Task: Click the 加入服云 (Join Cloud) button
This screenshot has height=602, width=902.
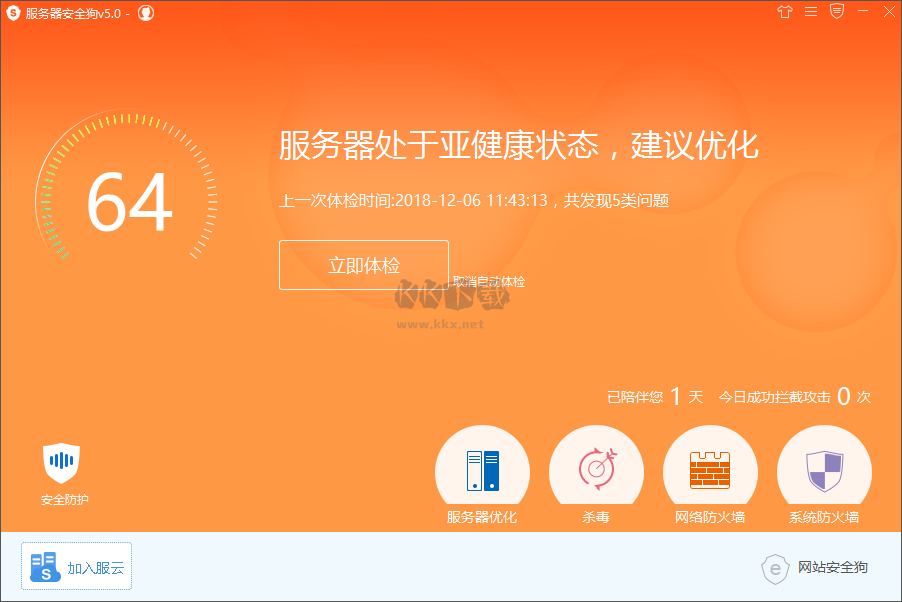Action: (x=75, y=565)
